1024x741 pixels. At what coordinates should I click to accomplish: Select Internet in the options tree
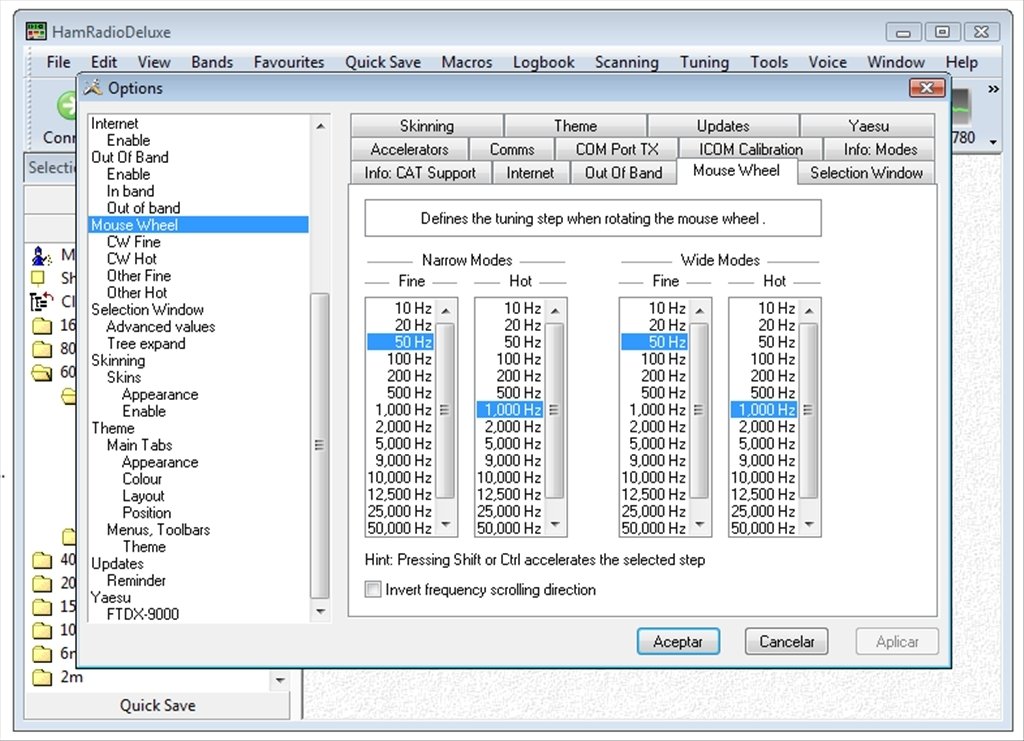click(114, 123)
